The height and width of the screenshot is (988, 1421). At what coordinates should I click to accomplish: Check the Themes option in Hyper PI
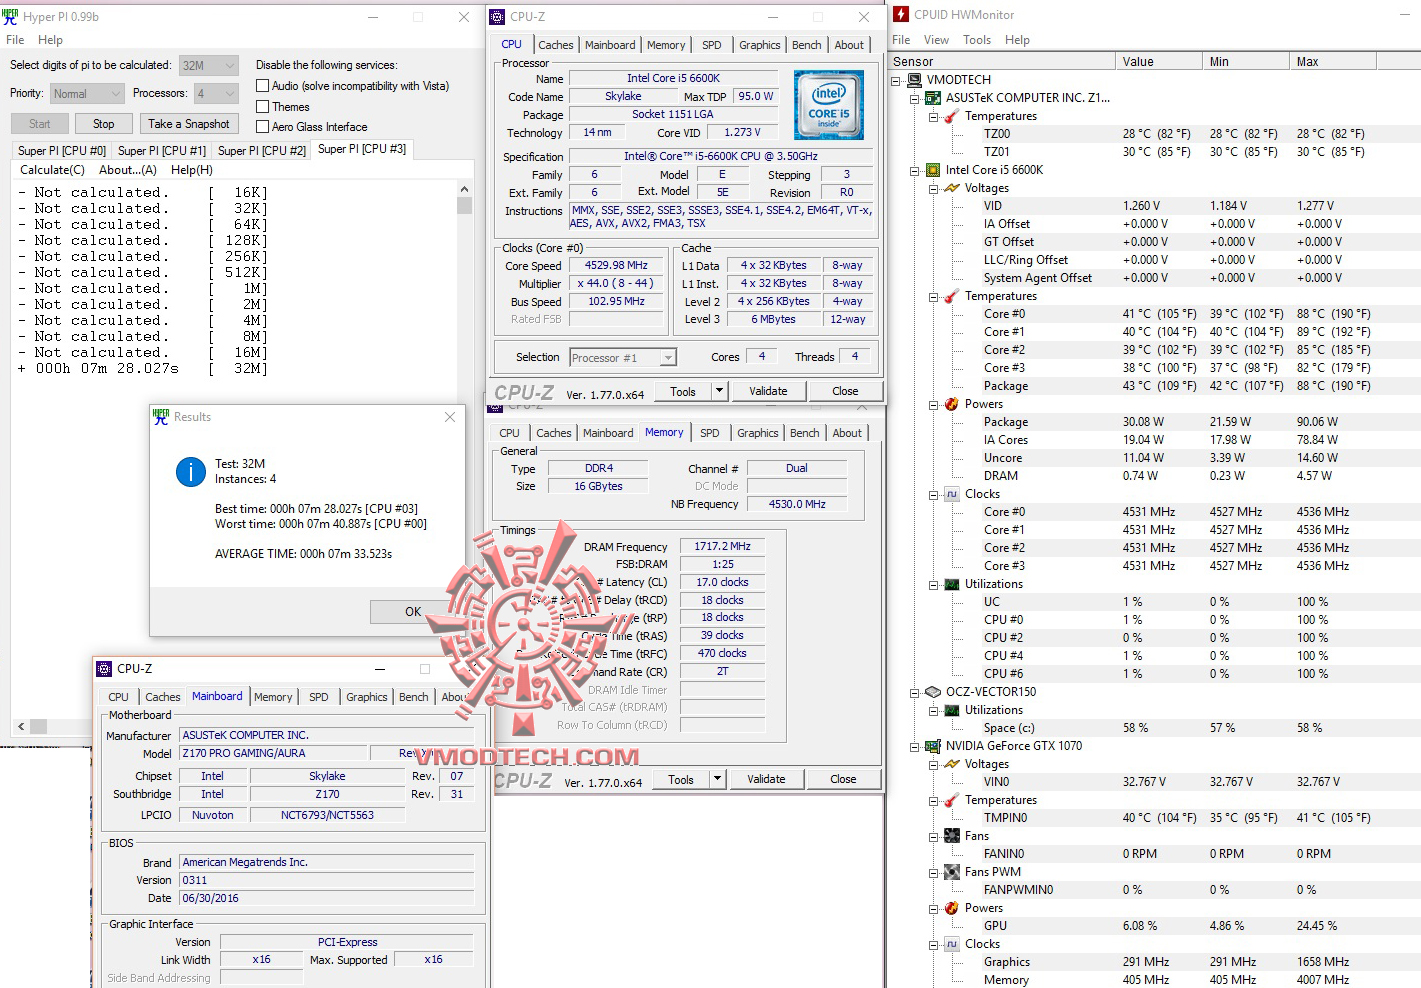click(263, 106)
